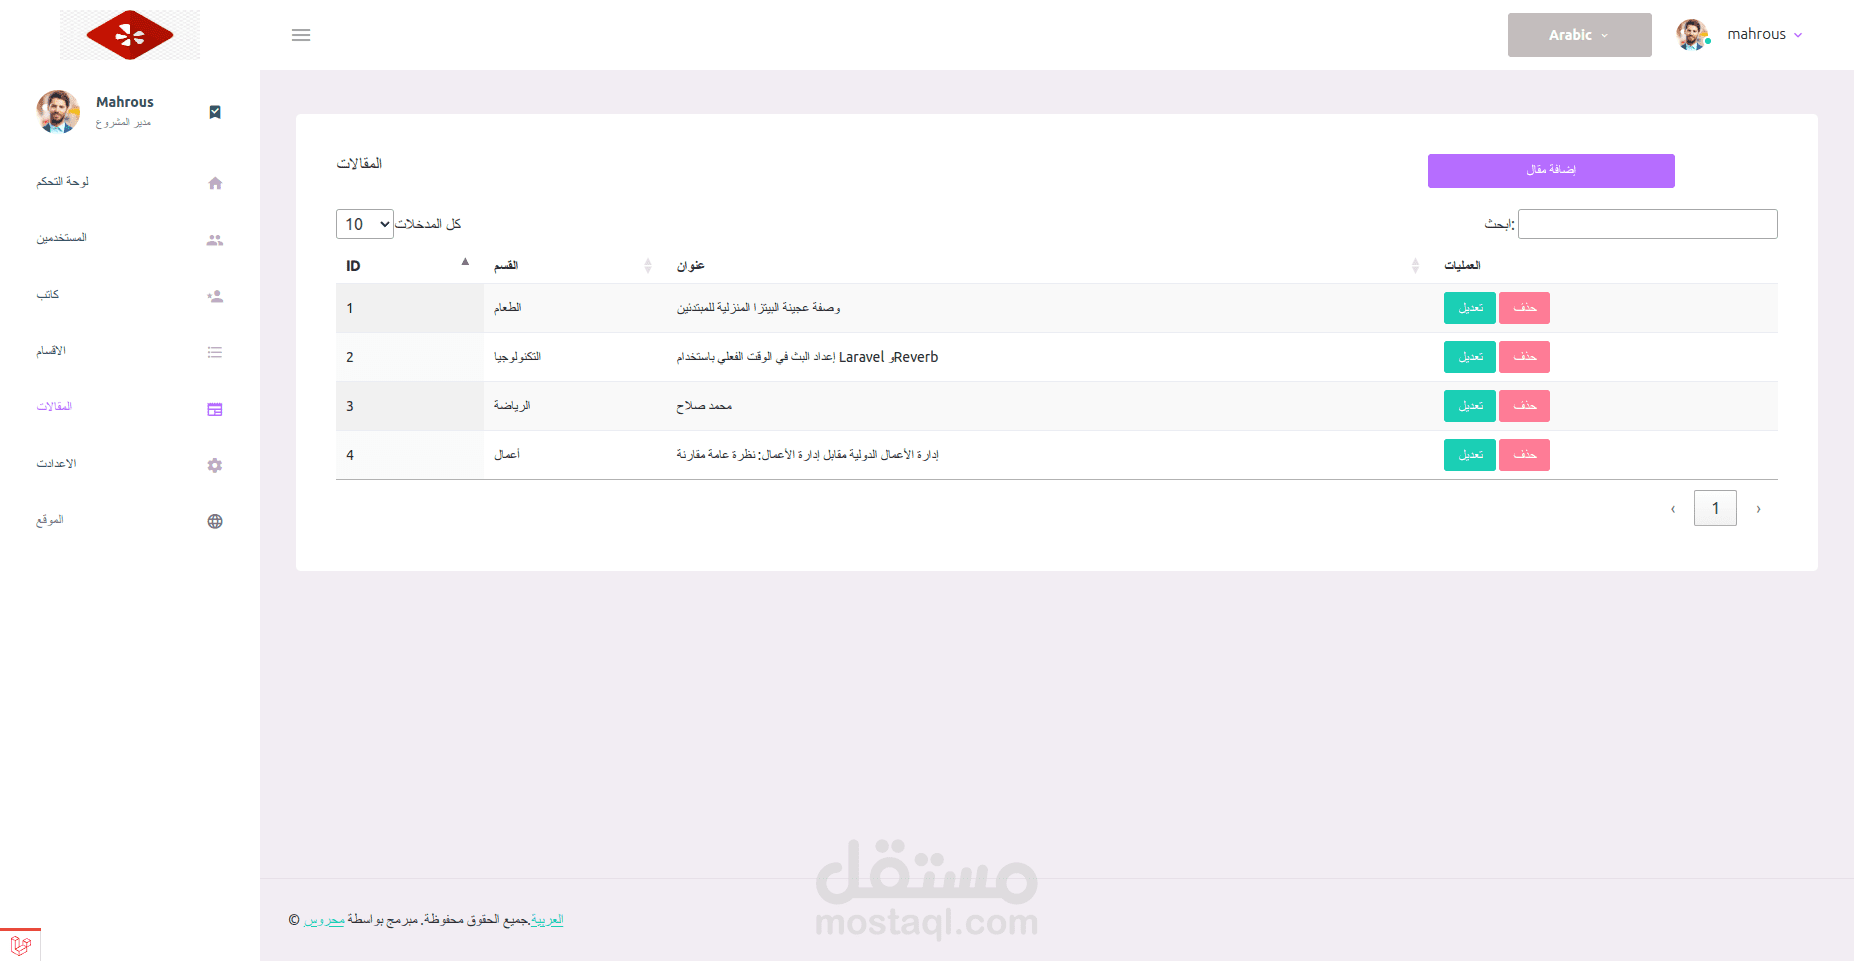The width and height of the screenshot is (1854, 961).
Task: Click the مدير المشروع role label
Action: point(123,123)
